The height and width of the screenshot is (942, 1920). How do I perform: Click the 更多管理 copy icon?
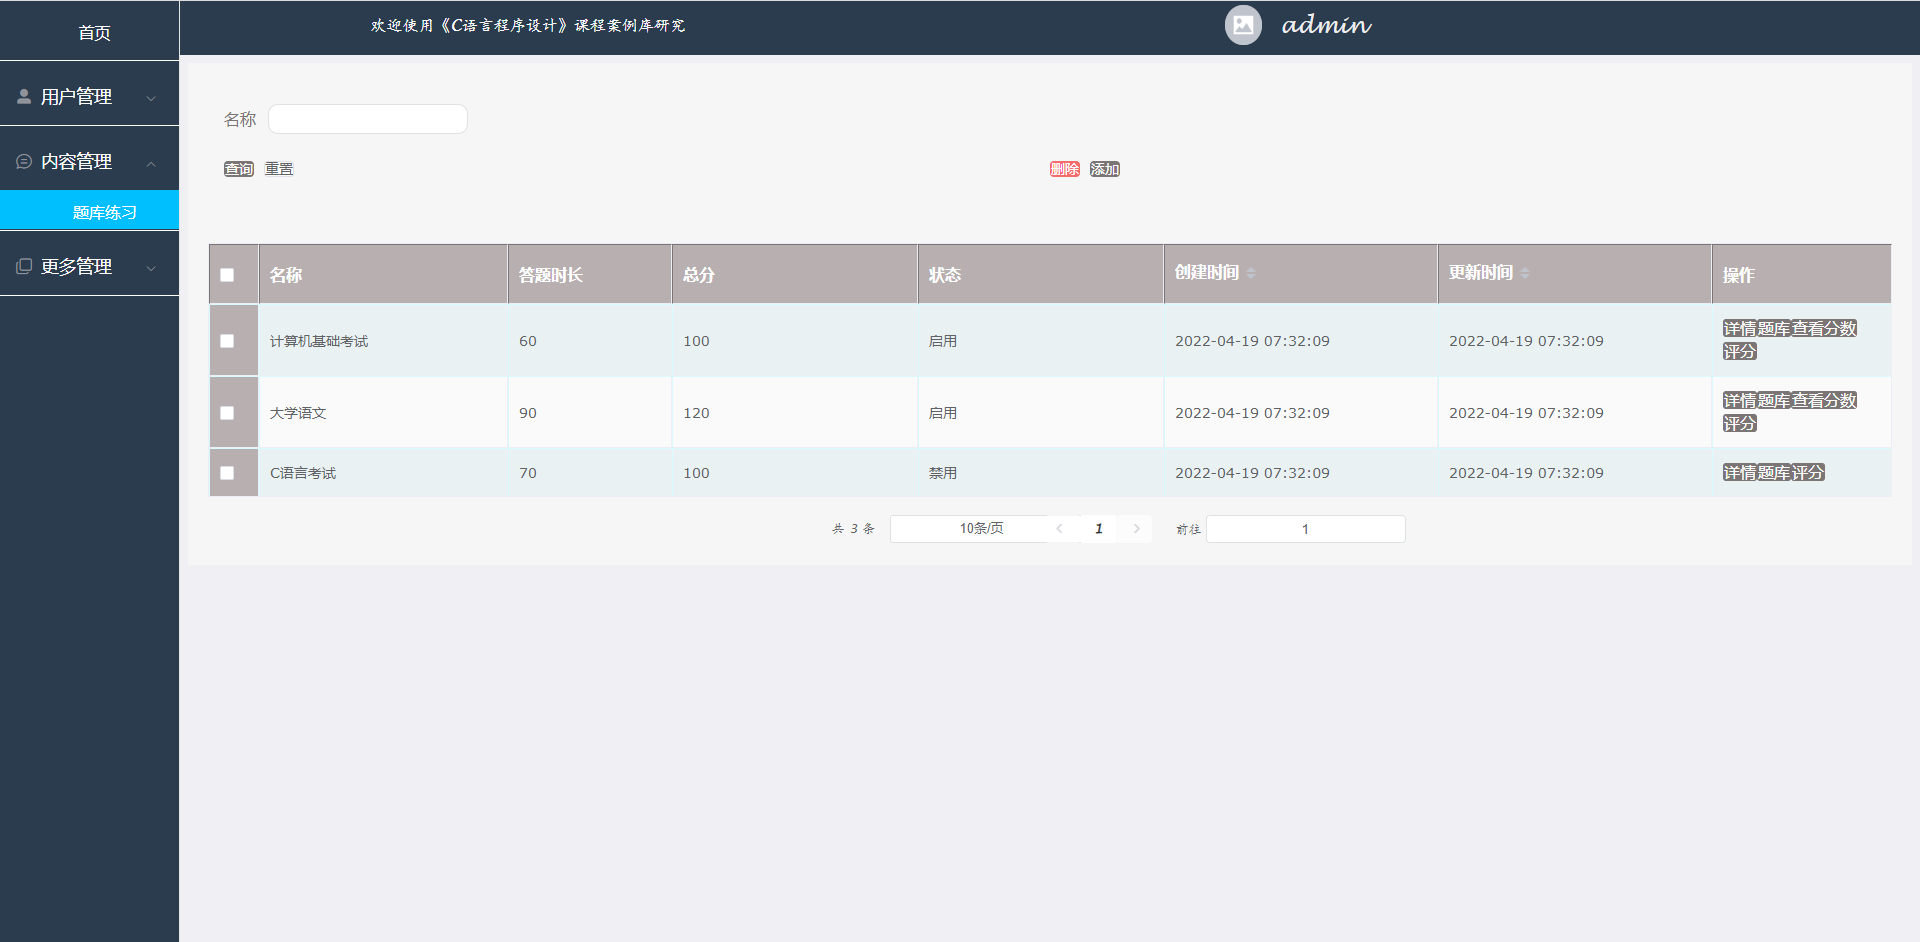coord(24,267)
